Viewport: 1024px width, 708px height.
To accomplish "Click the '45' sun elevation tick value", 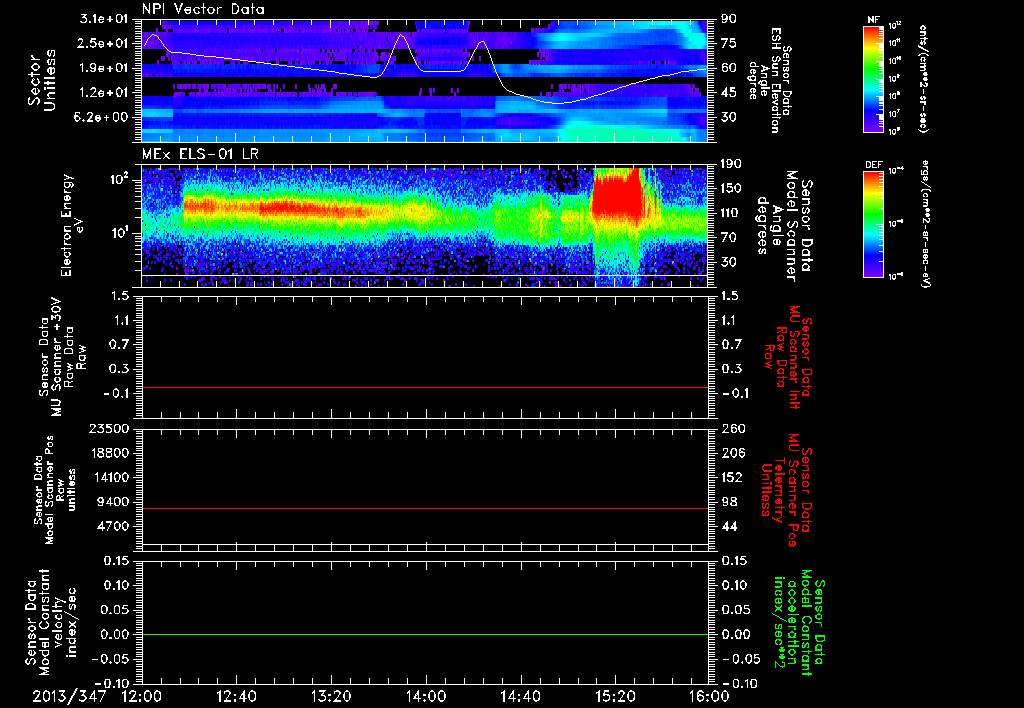I will 729,93.
